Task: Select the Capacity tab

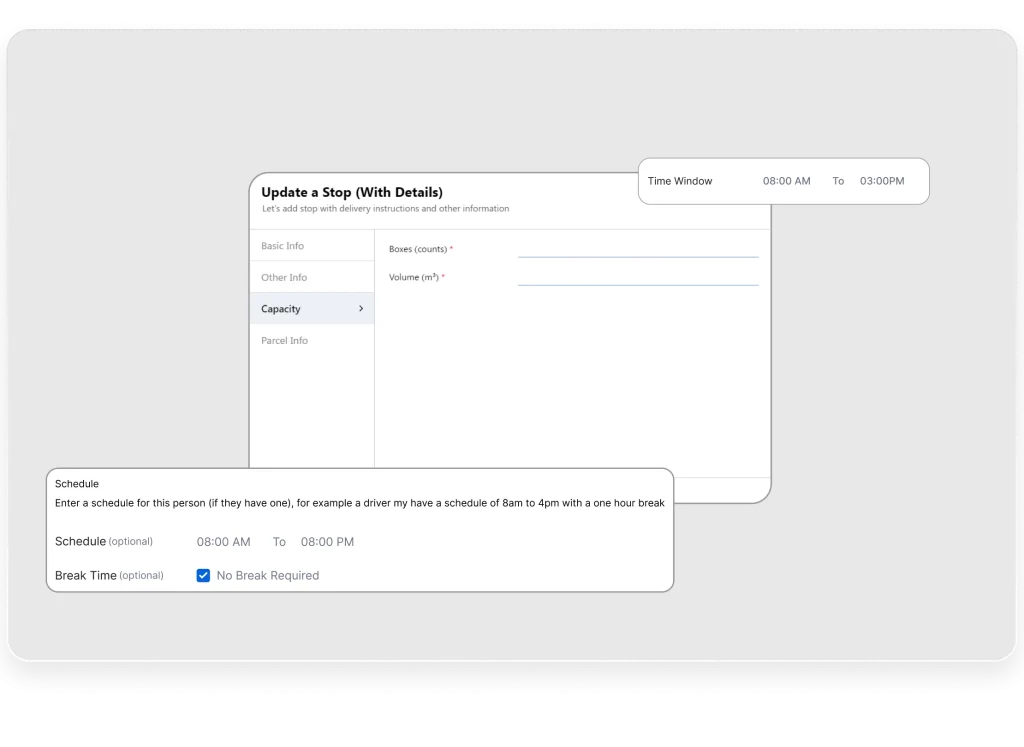Action: point(312,309)
